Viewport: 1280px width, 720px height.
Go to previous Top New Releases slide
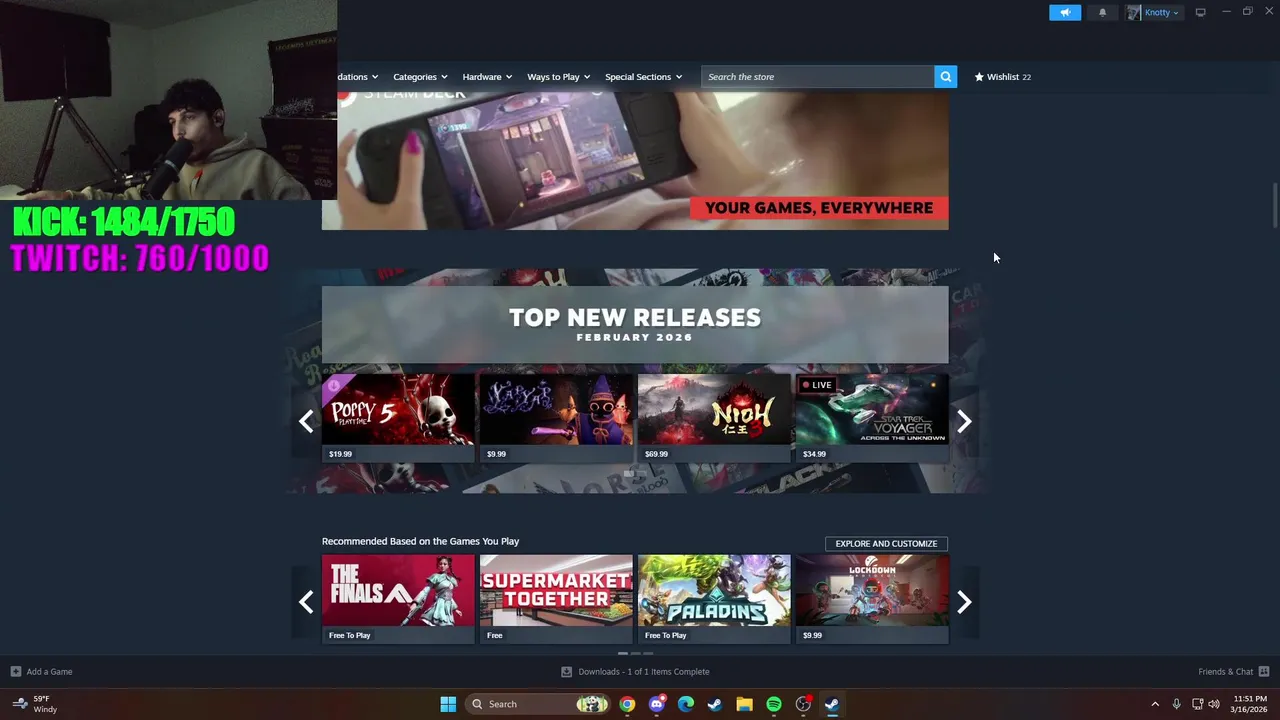coord(306,421)
